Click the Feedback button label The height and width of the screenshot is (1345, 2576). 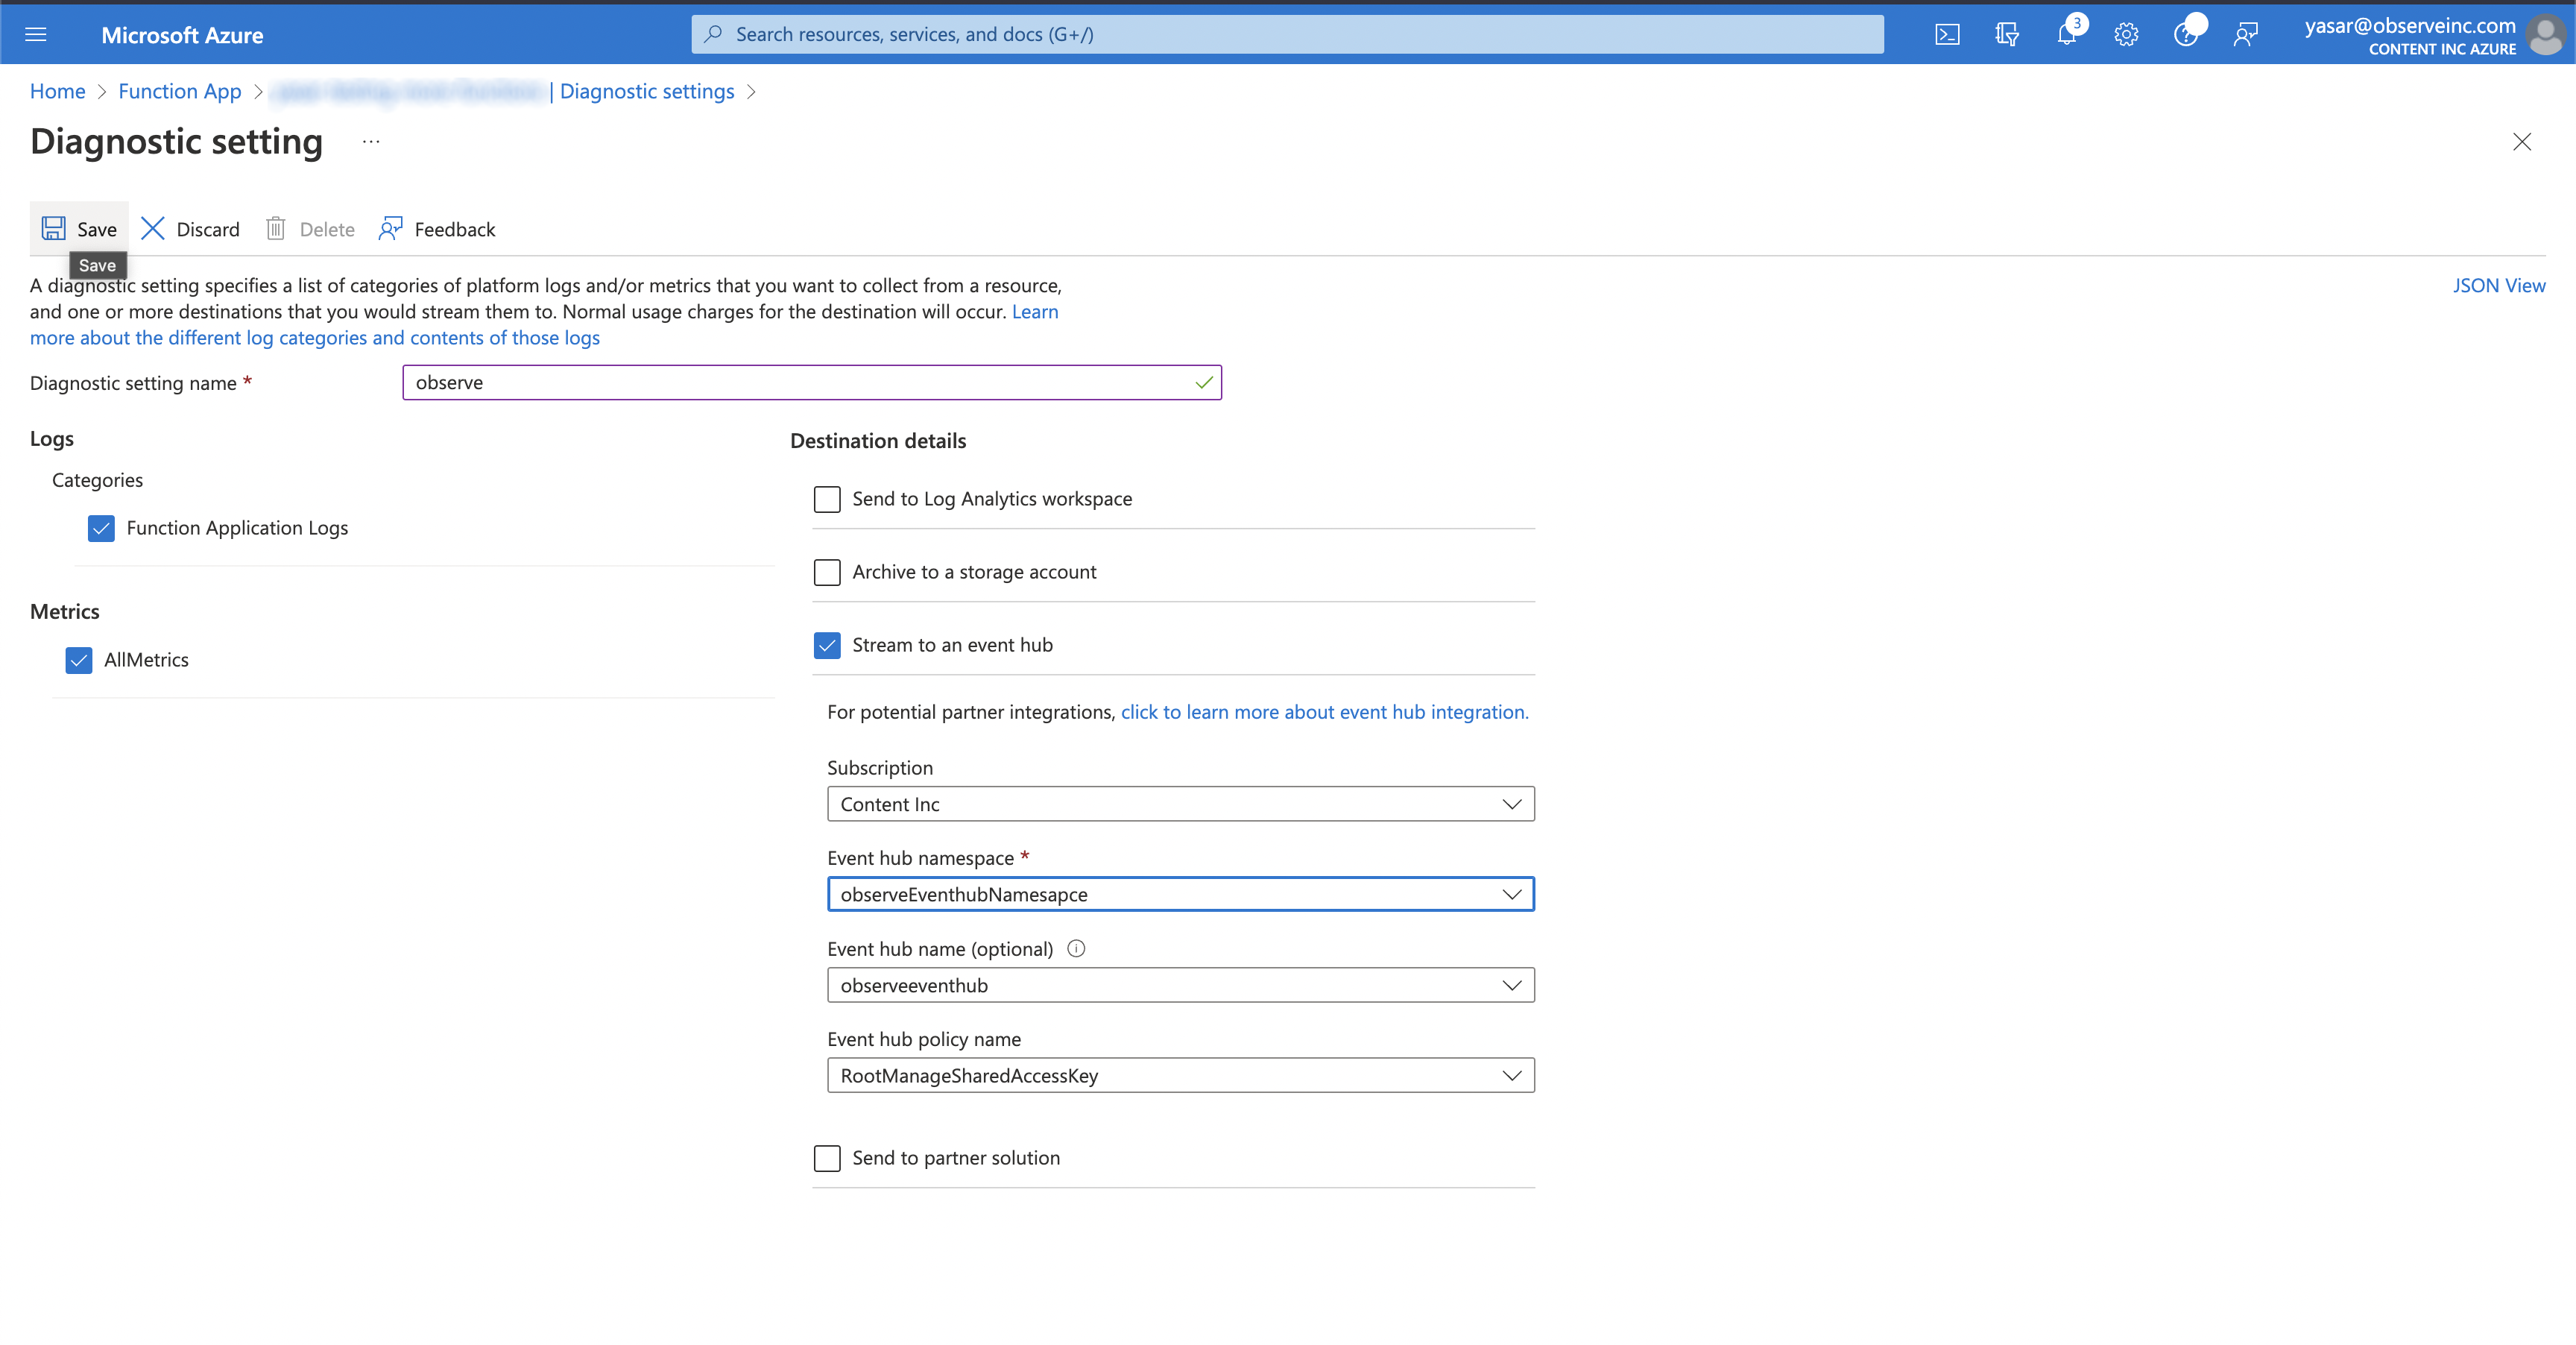coord(455,229)
